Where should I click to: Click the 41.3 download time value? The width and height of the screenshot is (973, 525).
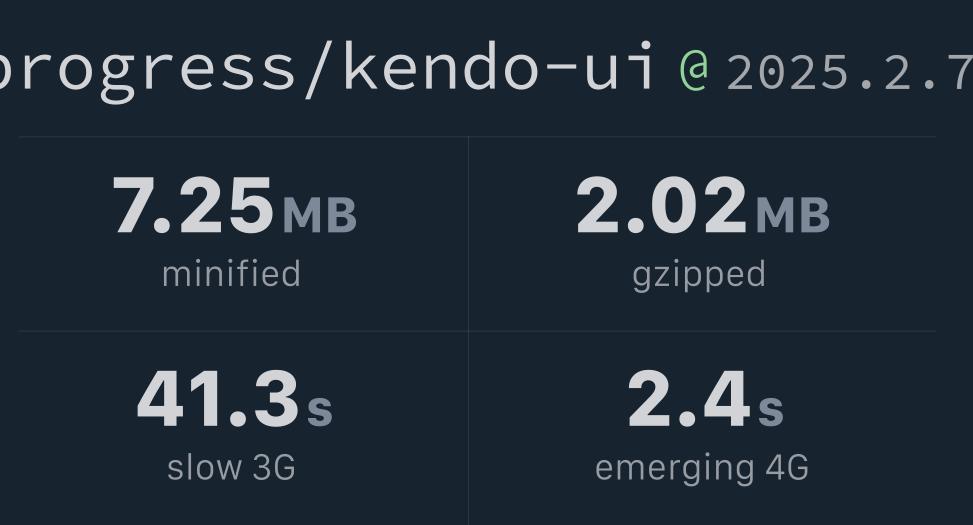click(x=218, y=399)
